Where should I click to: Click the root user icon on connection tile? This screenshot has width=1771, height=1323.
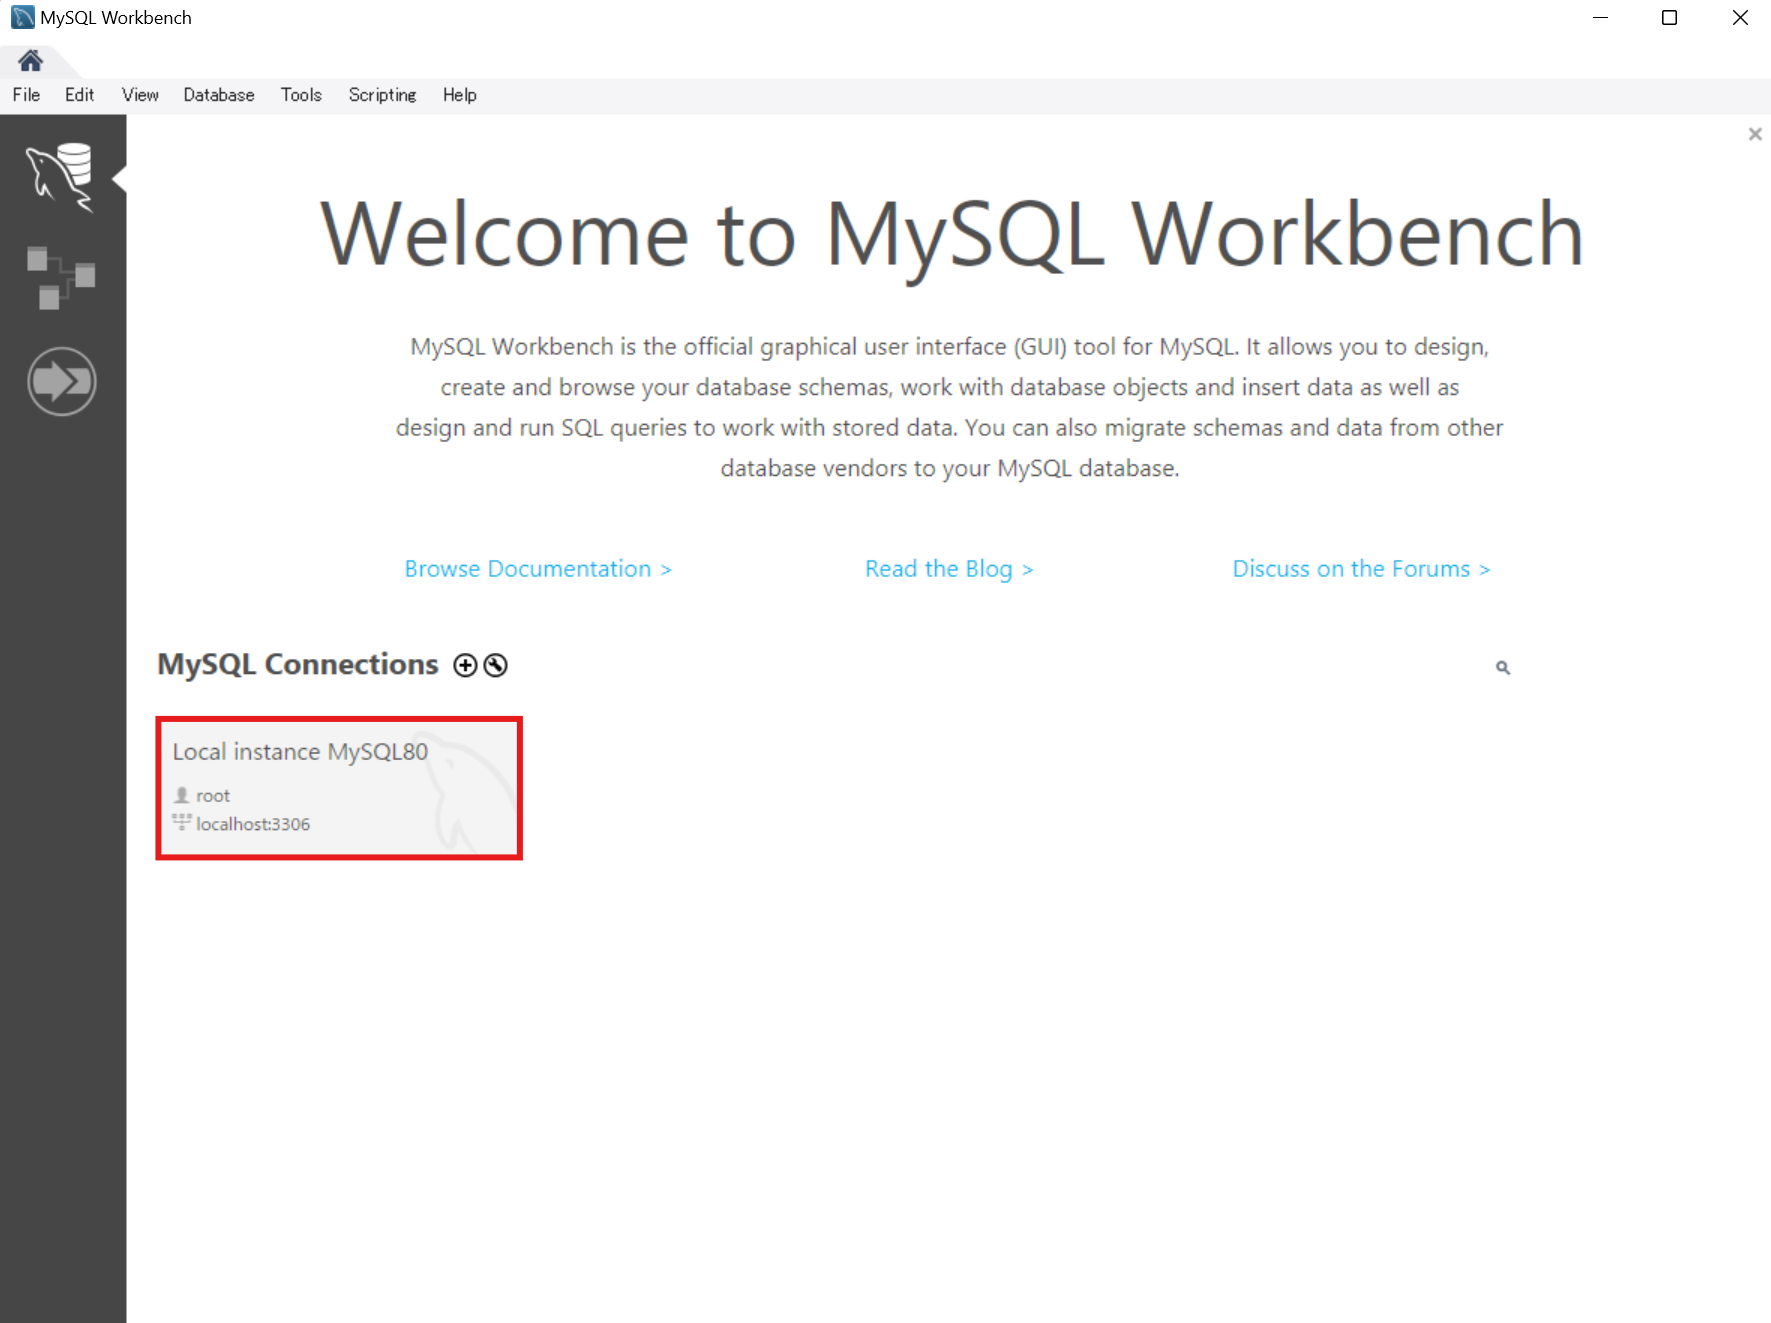click(181, 795)
